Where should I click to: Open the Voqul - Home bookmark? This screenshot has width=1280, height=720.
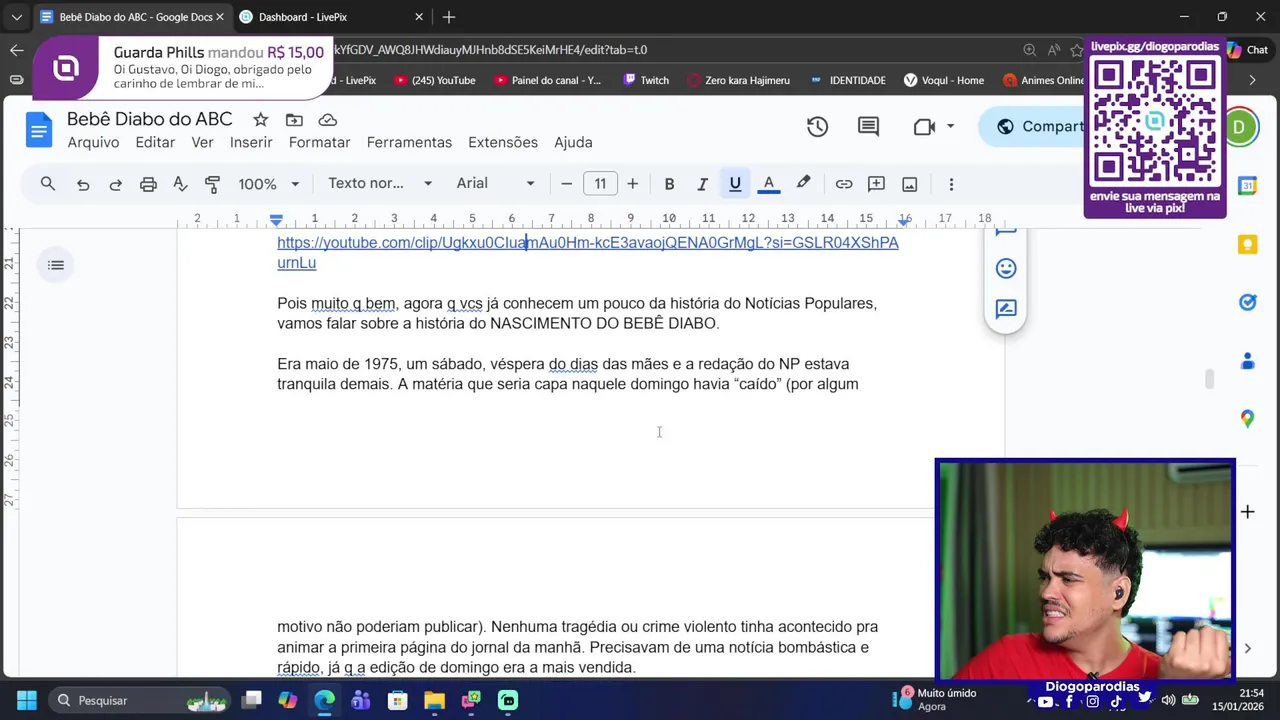pyautogui.click(x=943, y=80)
